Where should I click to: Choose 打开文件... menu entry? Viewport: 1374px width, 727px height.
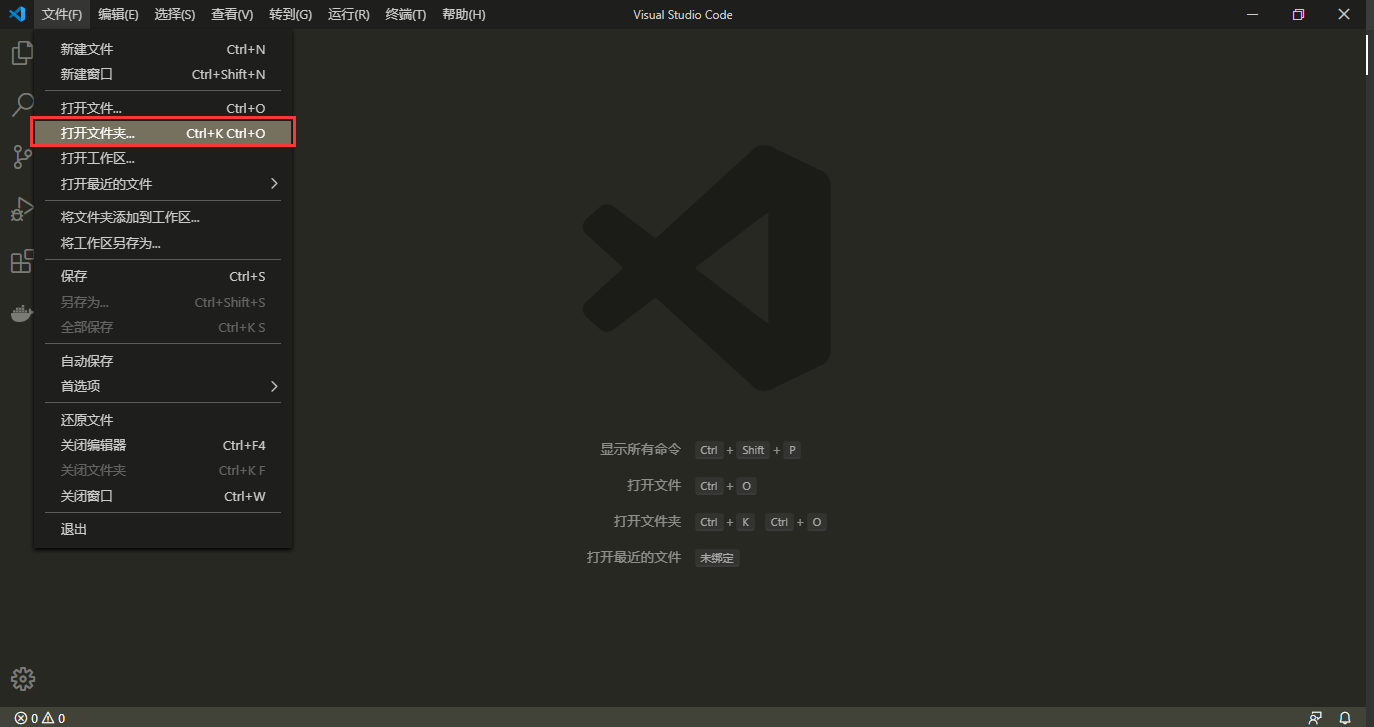point(163,108)
